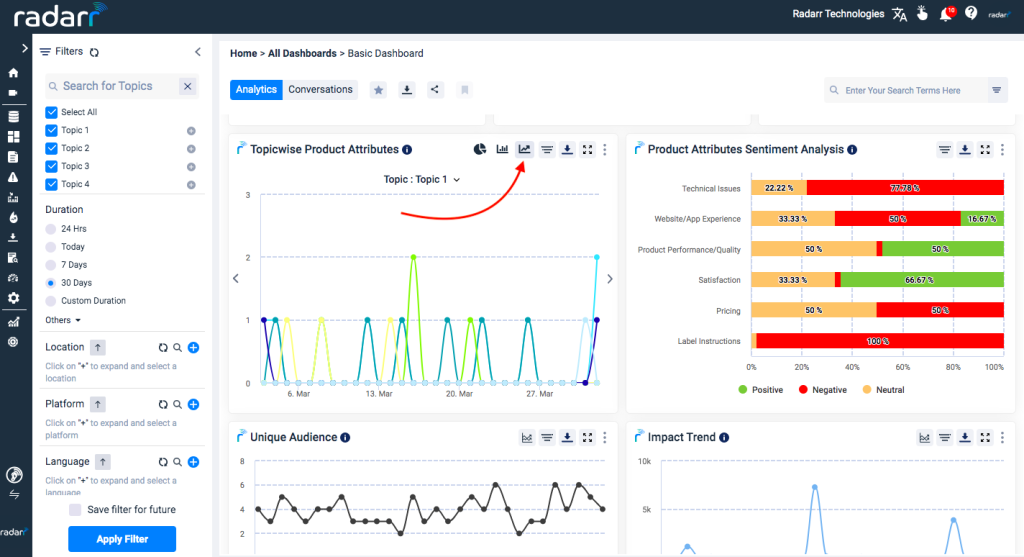This screenshot has height=557, width=1024.
Task: Switch Topicwise Product Attributes to bar chart view
Action: click(x=502, y=150)
